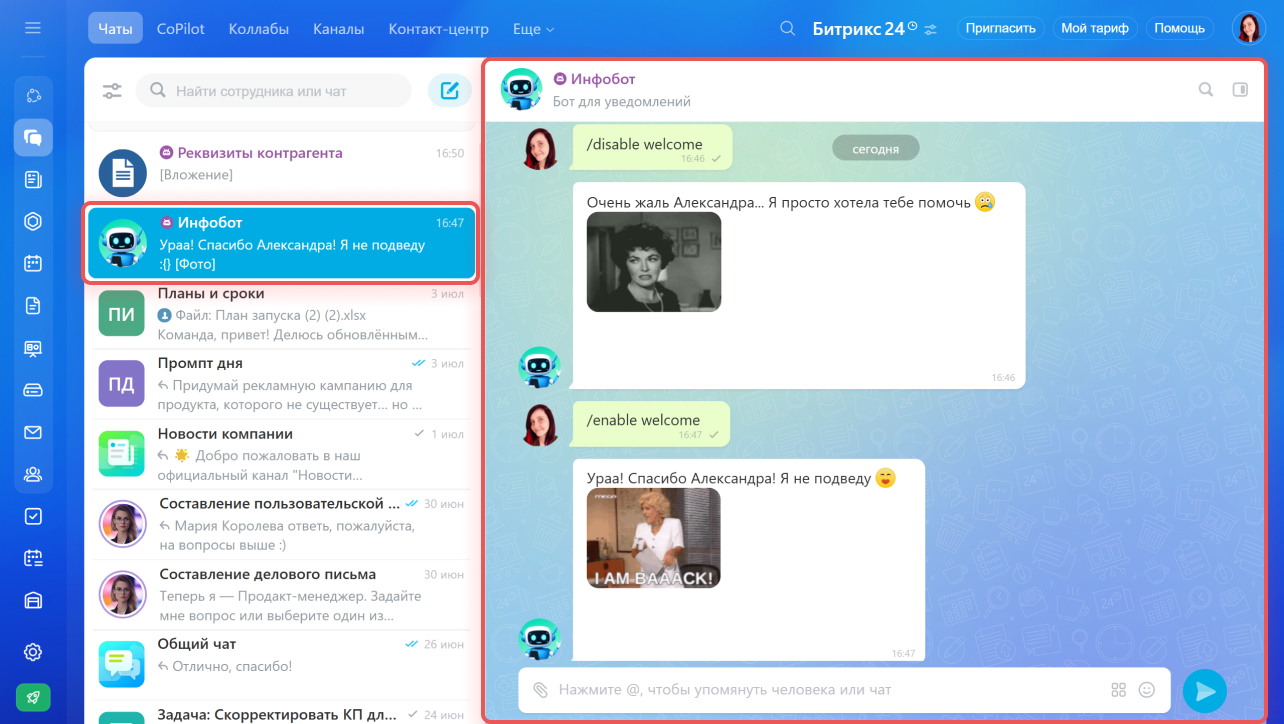This screenshot has width=1284, height=724.
Task: Click the Инфобот title in chat header
Action: pyautogui.click(x=603, y=79)
